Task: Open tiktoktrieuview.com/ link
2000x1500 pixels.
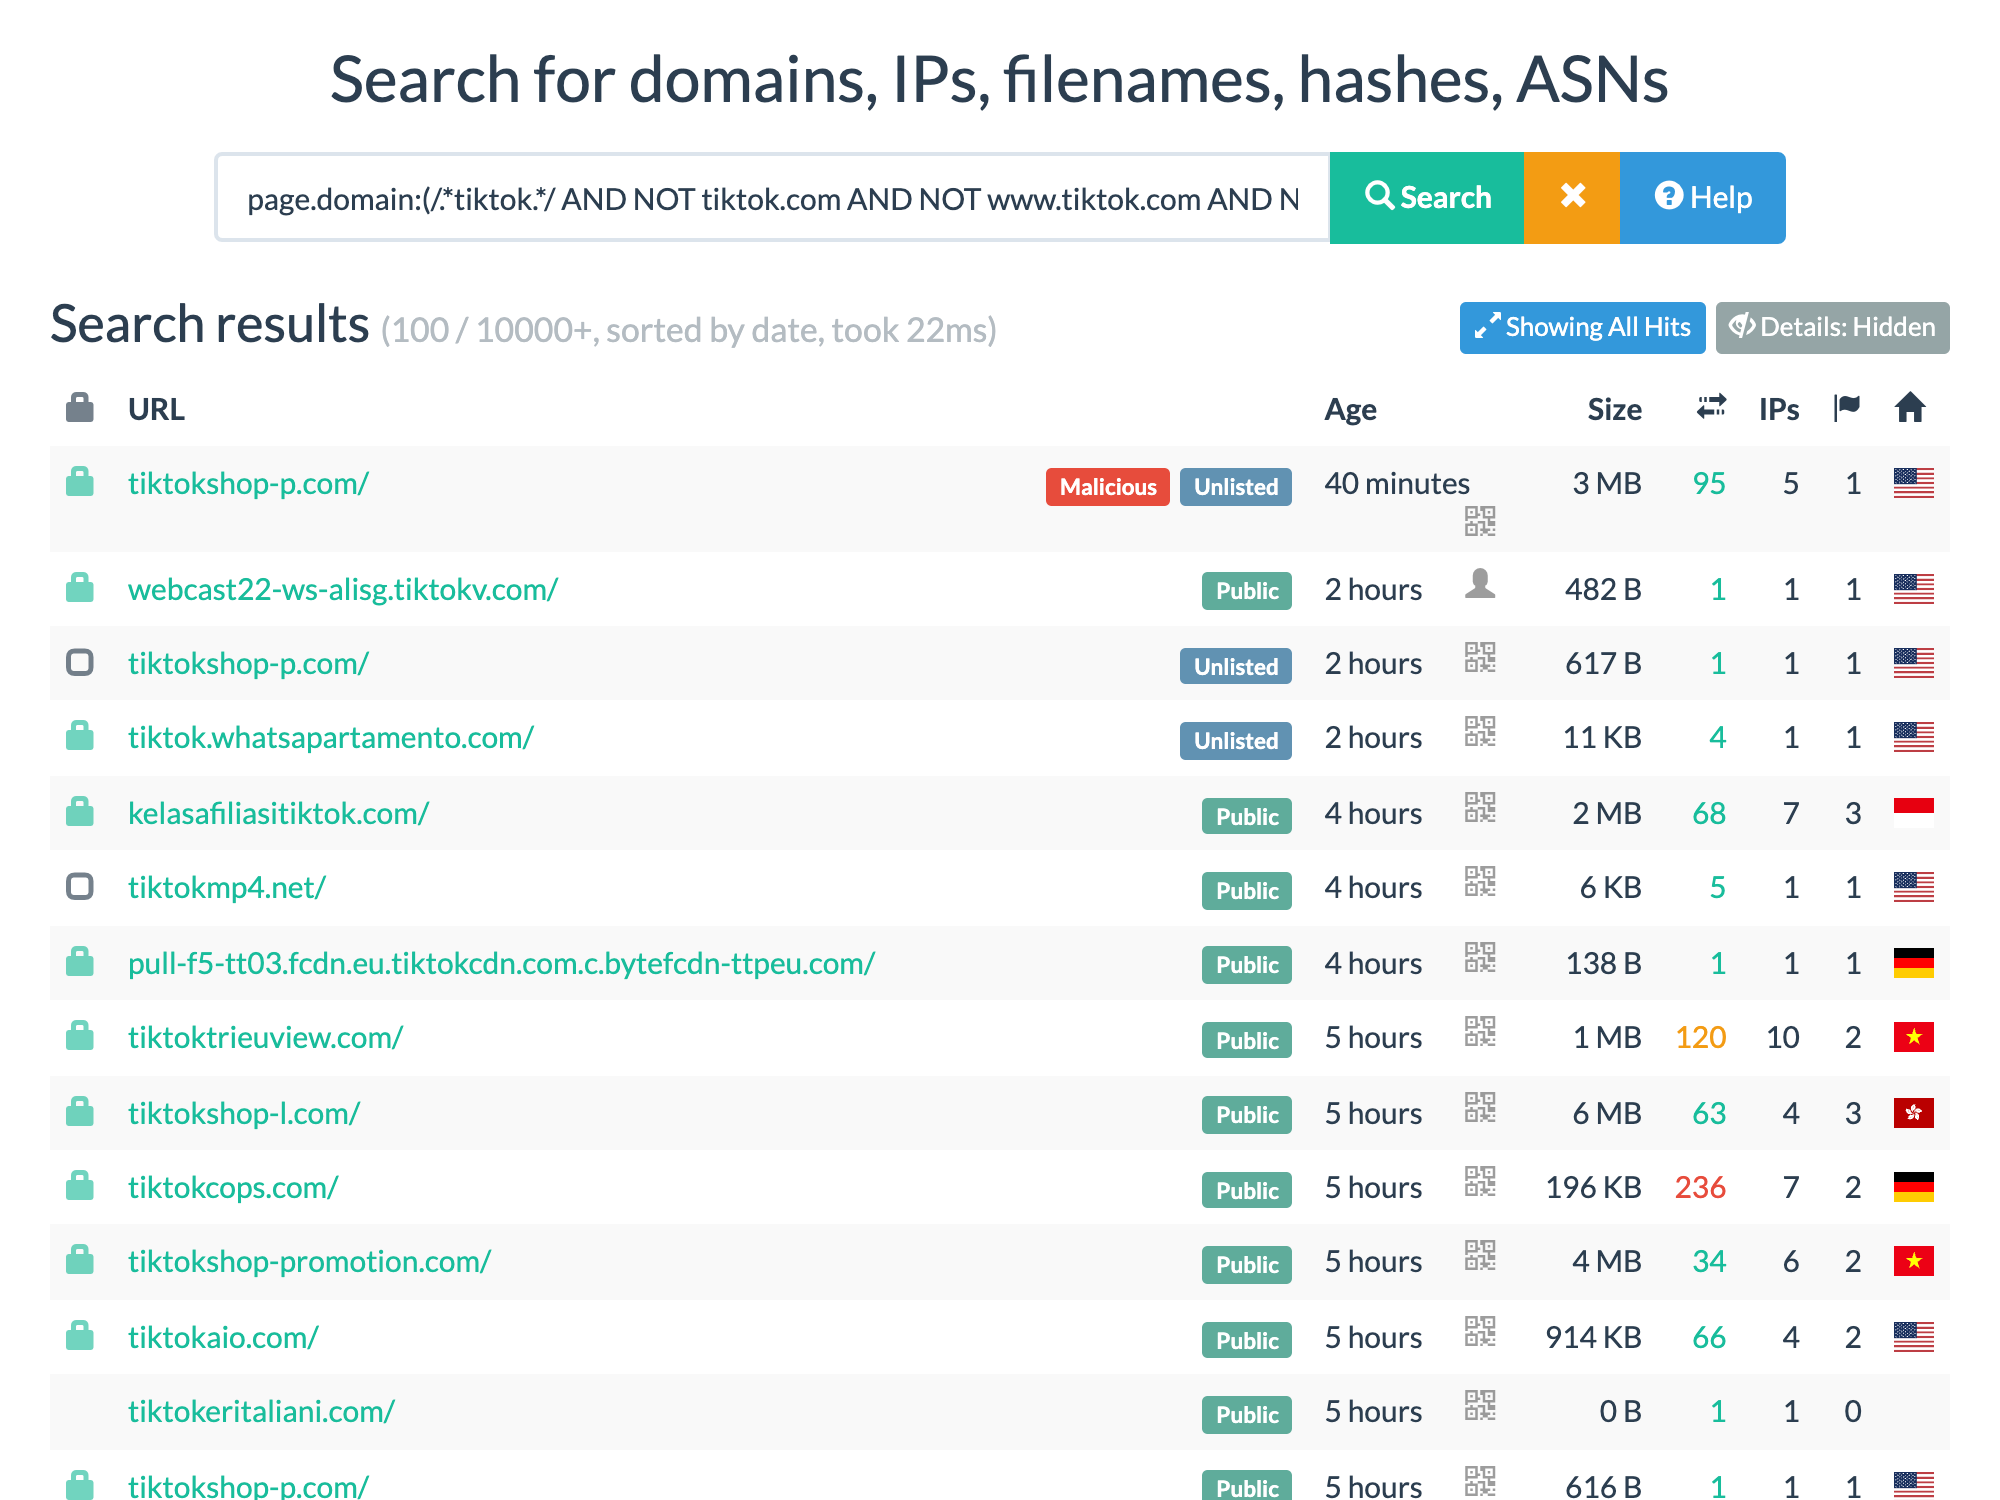Action: (x=265, y=1037)
